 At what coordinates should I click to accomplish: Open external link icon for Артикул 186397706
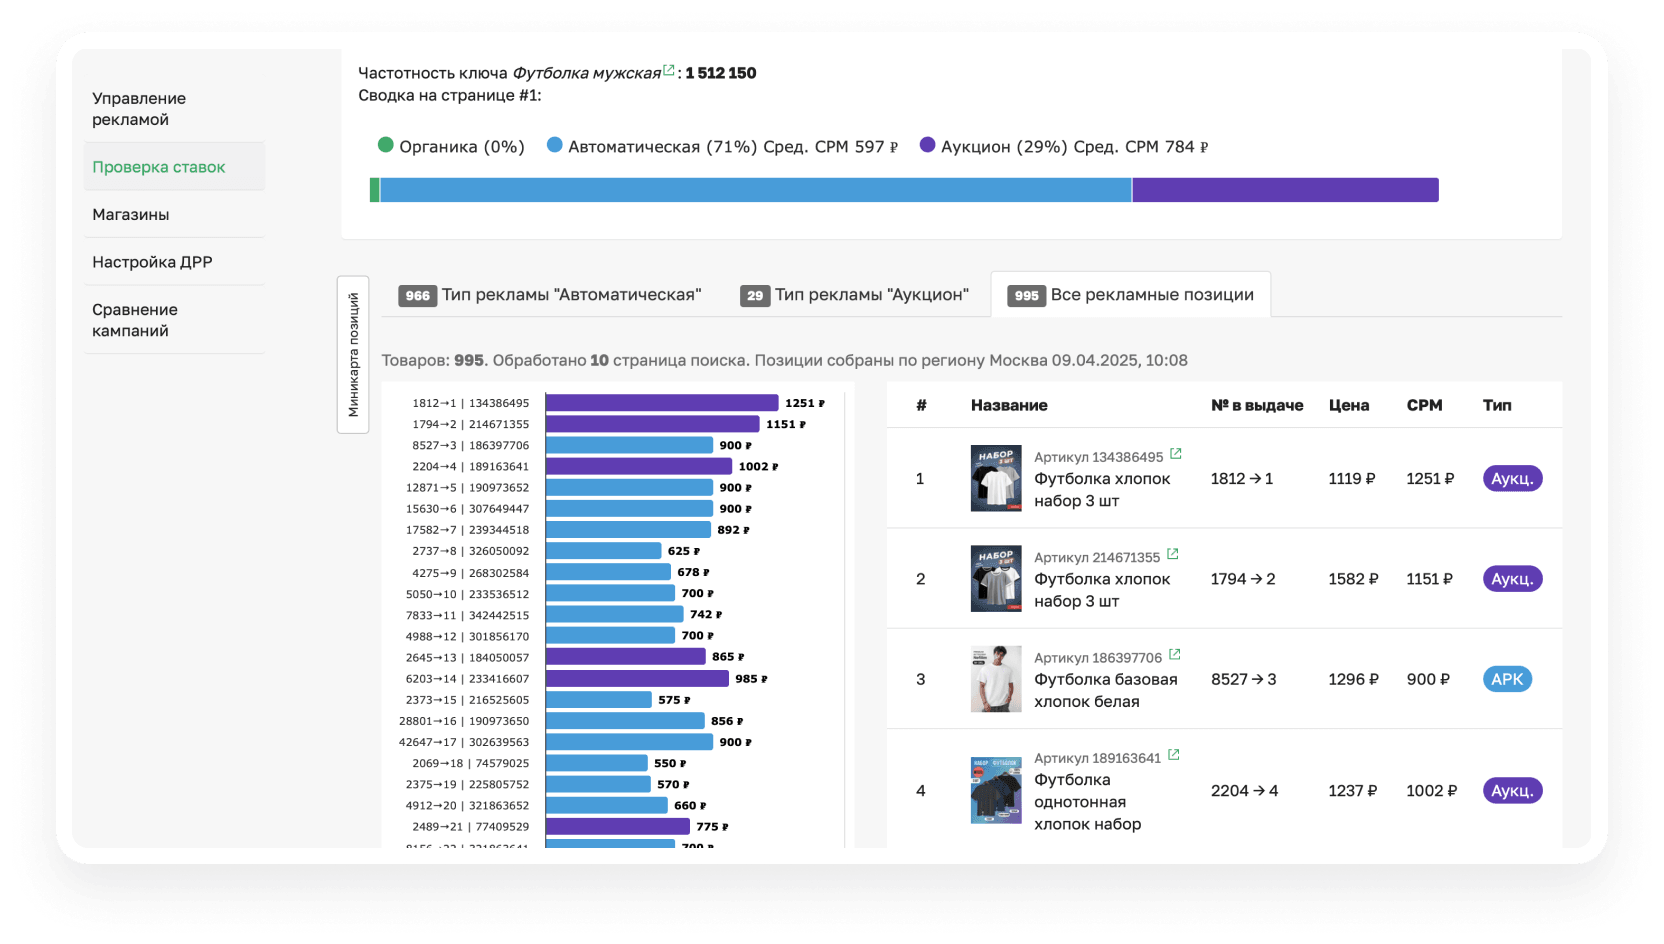(x=1175, y=655)
